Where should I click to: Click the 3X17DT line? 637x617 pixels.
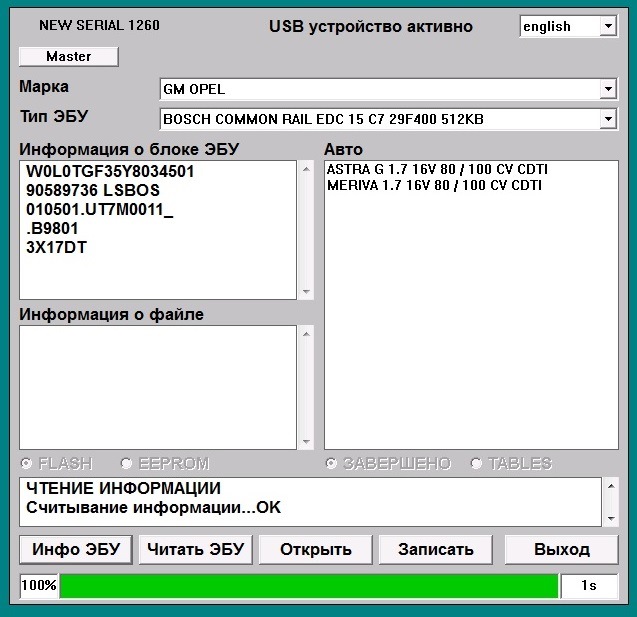56,247
